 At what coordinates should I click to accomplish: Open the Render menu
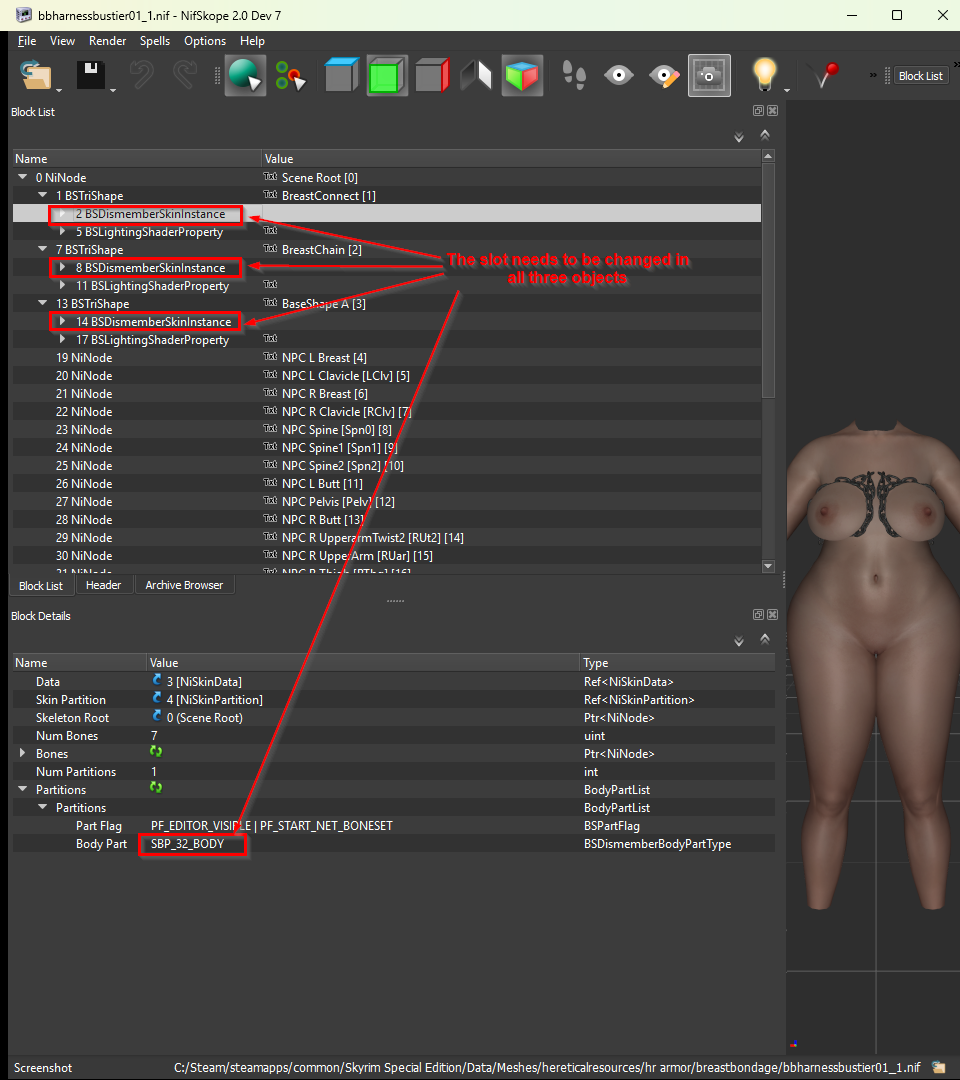[x=107, y=41]
